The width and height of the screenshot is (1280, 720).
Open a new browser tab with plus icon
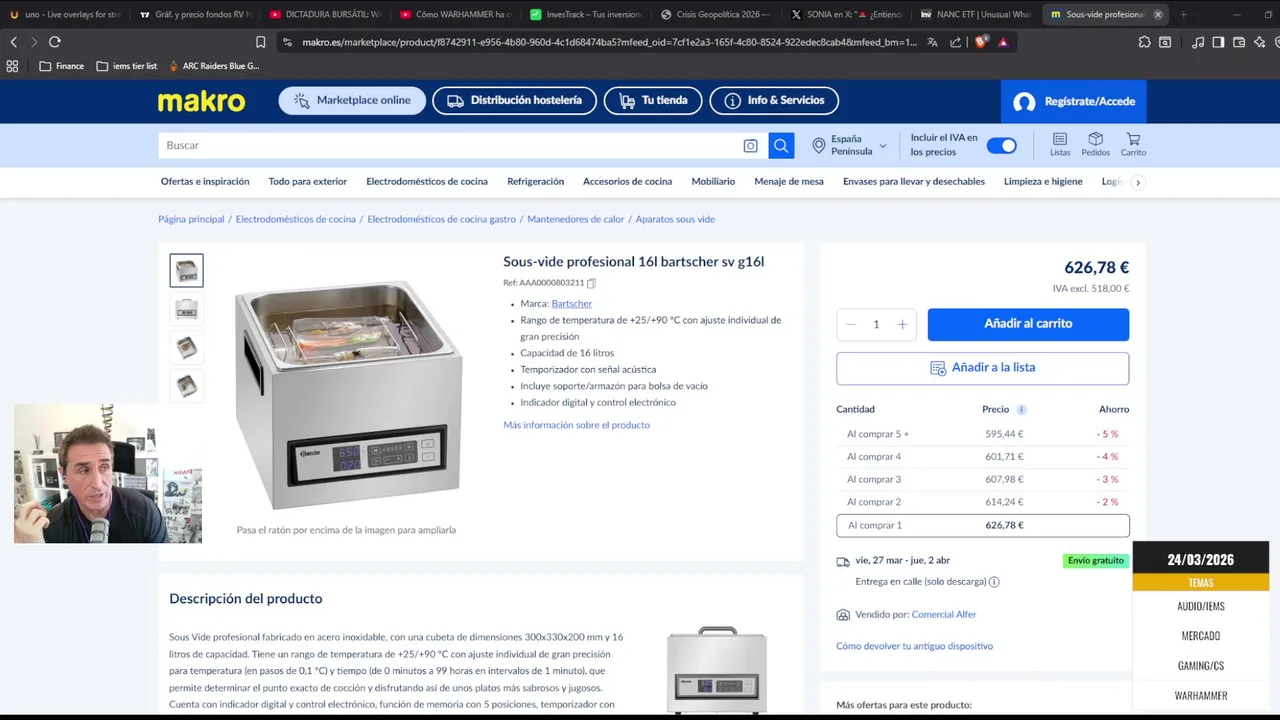pos(1183,14)
